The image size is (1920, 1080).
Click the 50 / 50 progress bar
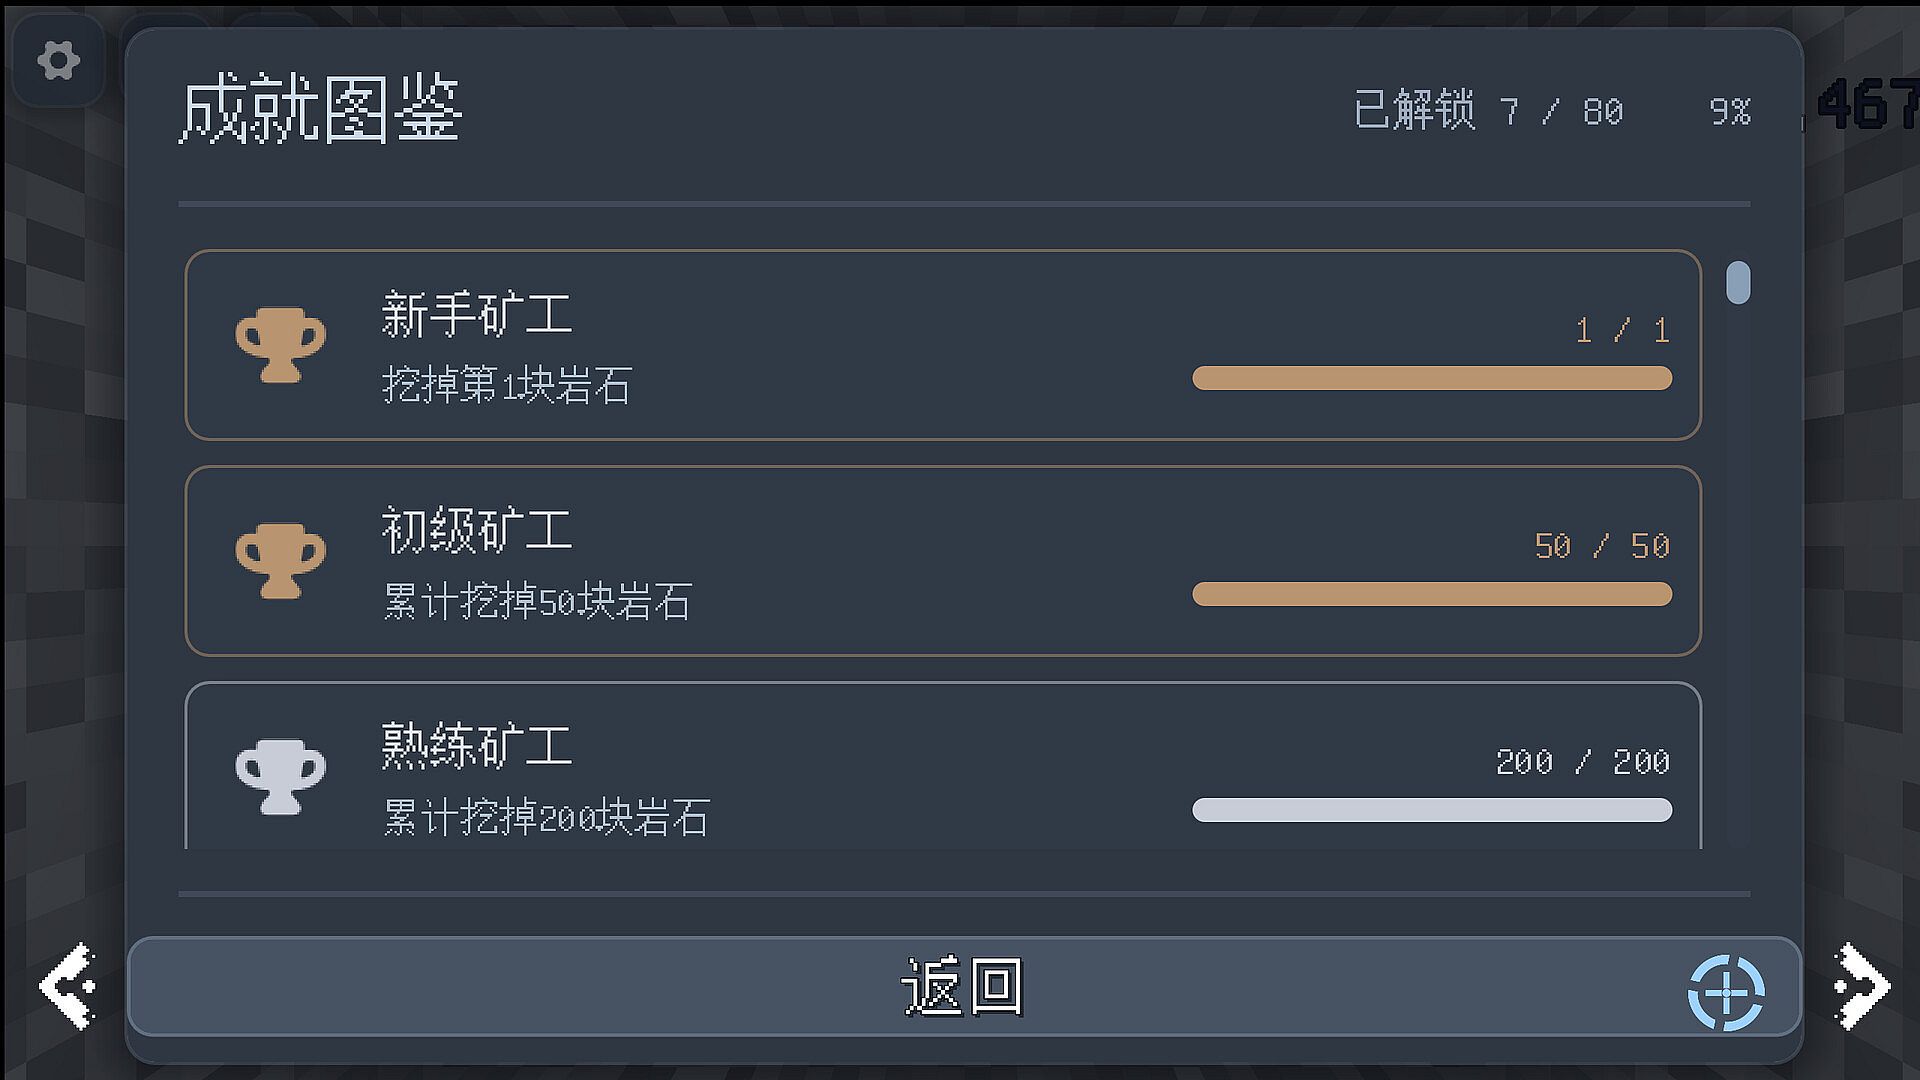(x=1432, y=594)
